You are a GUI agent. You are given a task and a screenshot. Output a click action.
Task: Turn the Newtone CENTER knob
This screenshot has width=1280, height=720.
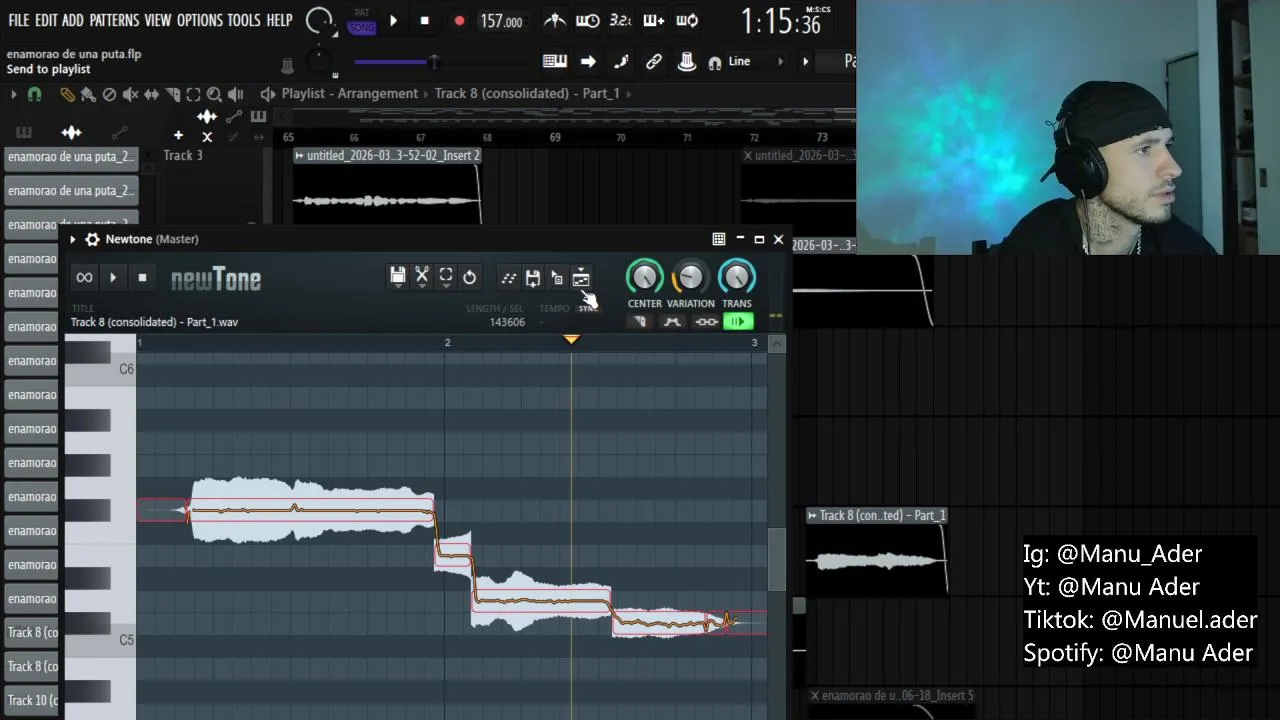pos(644,277)
